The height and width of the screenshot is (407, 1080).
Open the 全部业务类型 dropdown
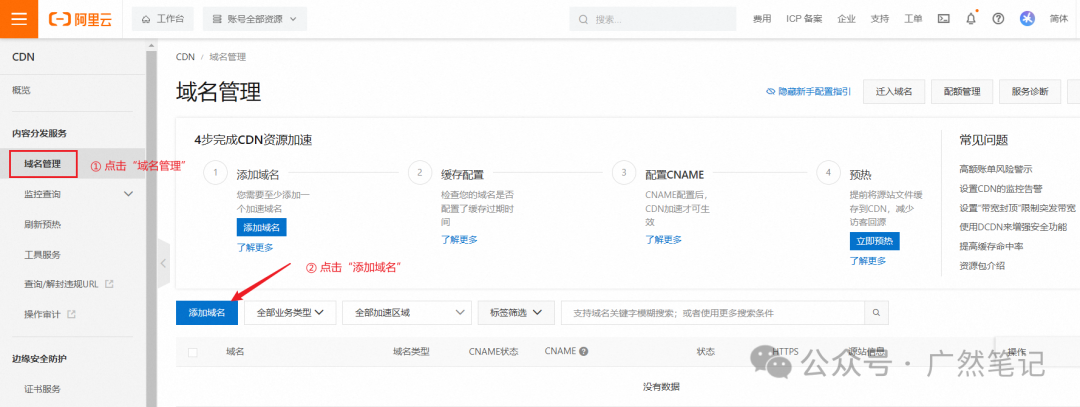coord(290,313)
